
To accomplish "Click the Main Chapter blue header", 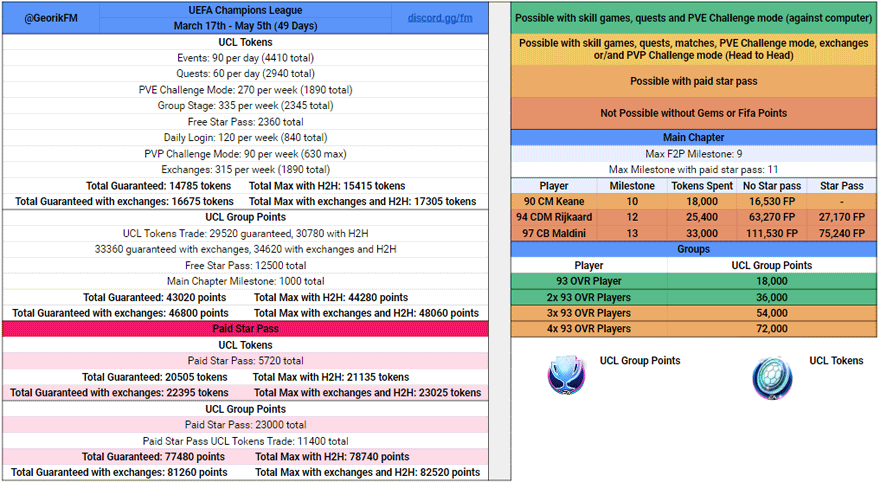I will [694, 137].
